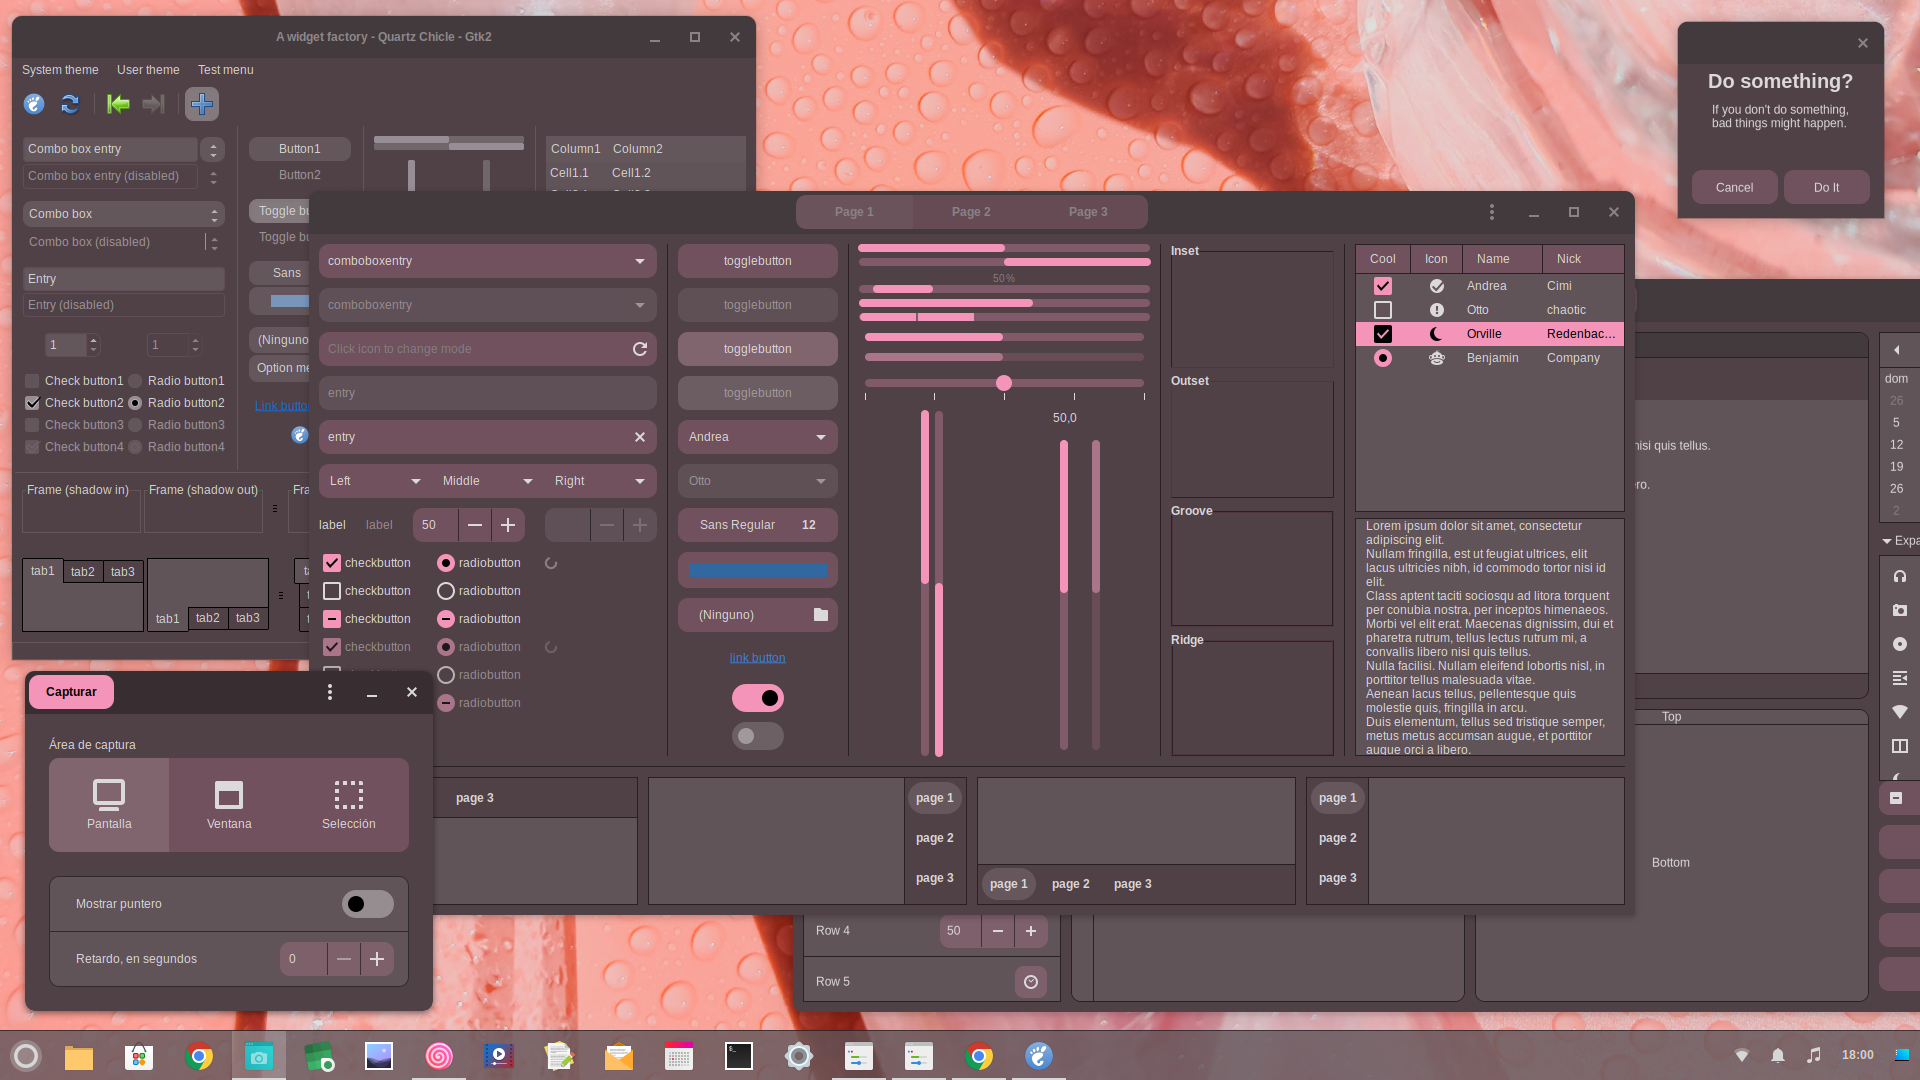Click the headphones icon in the right sidebar list
This screenshot has height=1080, width=1920.
coord(1900,576)
